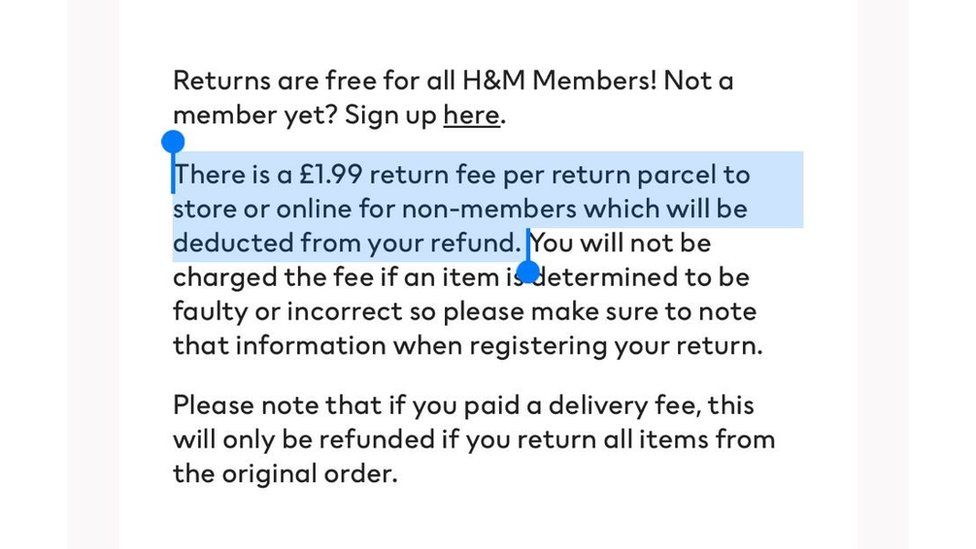Image resolution: width=976 pixels, height=549 pixels.
Task: Click the word 'non-members' in highlighted text
Action: point(489,209)
